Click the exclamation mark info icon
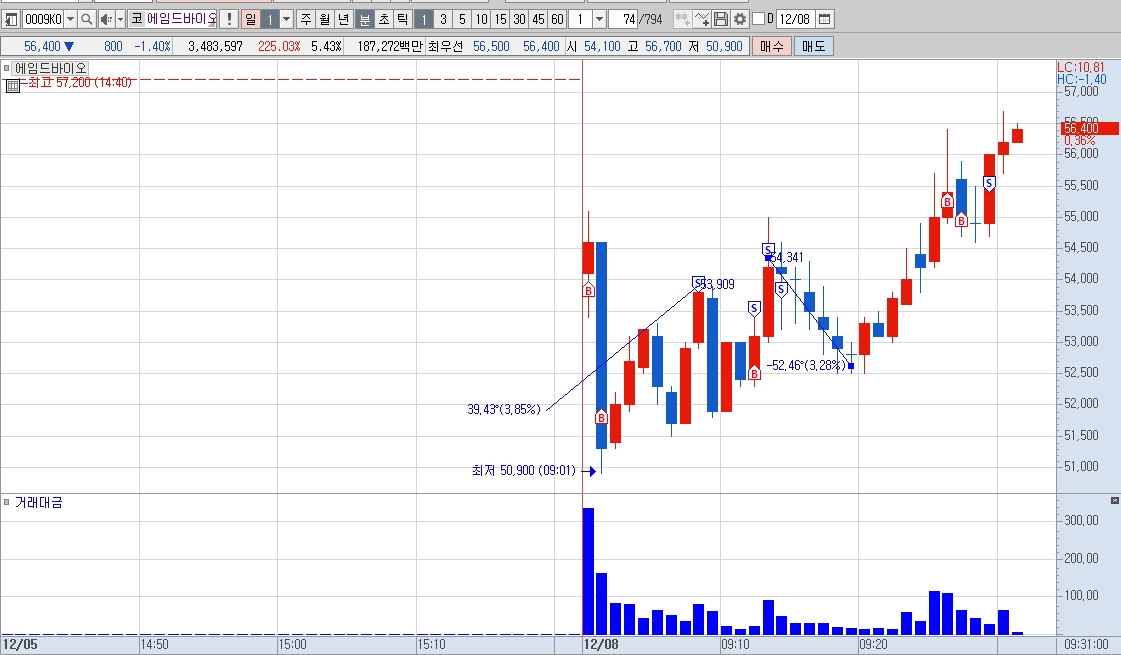 tap(229, 19)
